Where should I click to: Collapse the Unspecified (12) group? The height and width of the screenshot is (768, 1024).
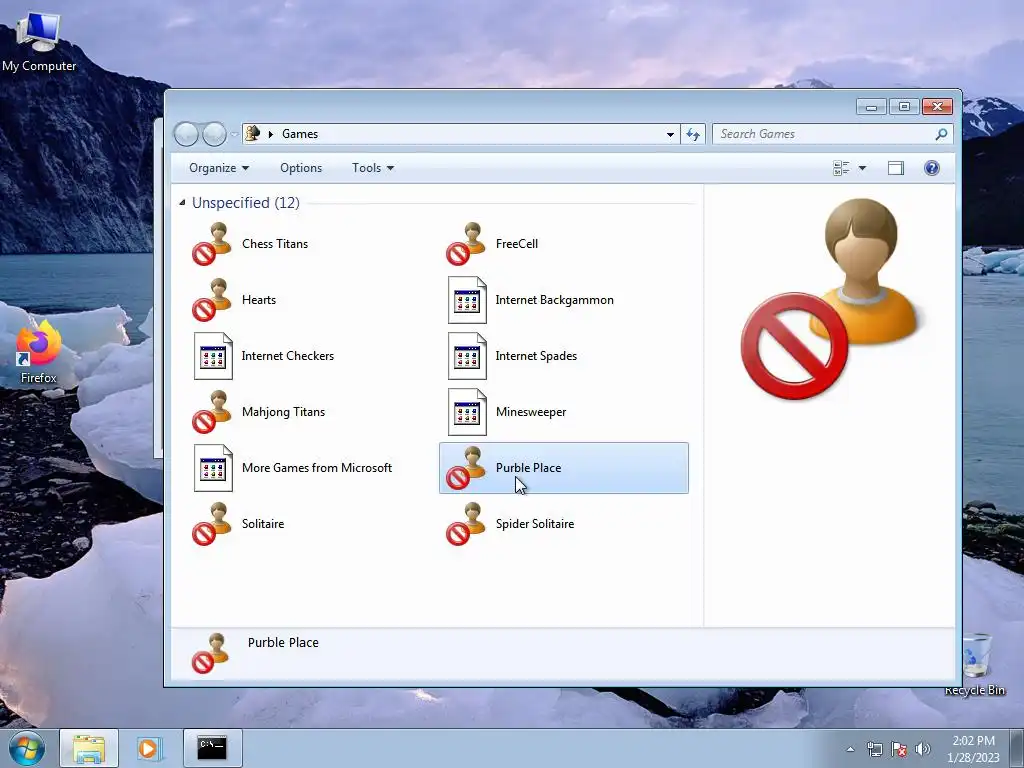(x=182, y=203)
